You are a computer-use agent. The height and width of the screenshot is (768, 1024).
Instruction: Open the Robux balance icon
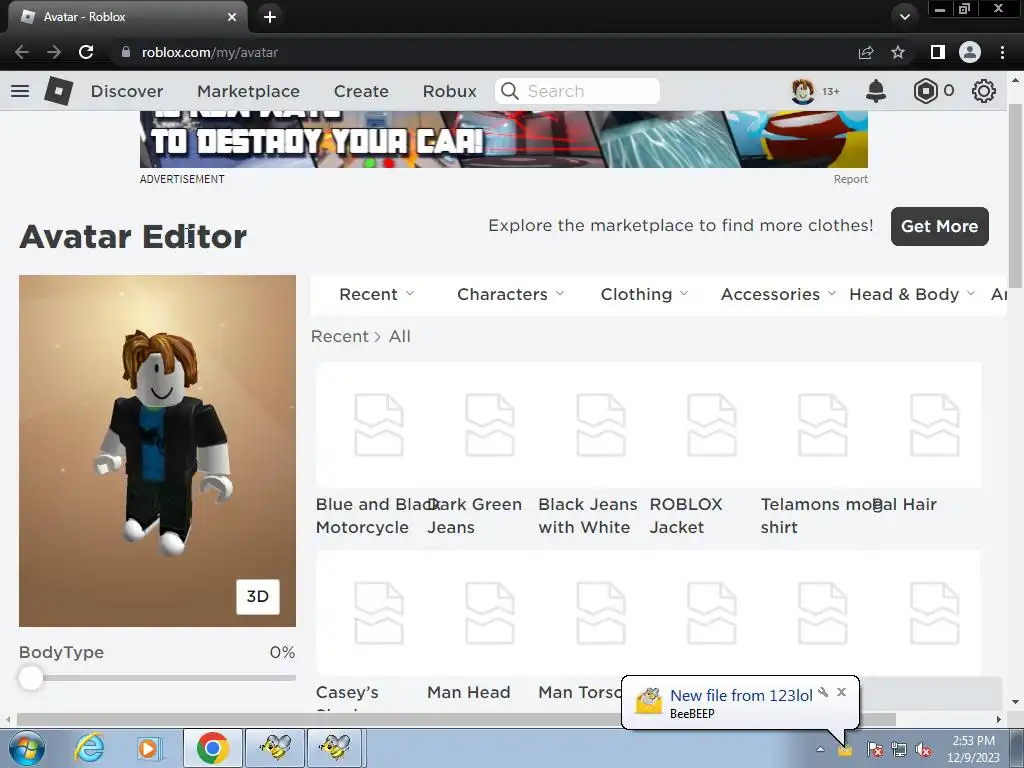coord(925,91)
